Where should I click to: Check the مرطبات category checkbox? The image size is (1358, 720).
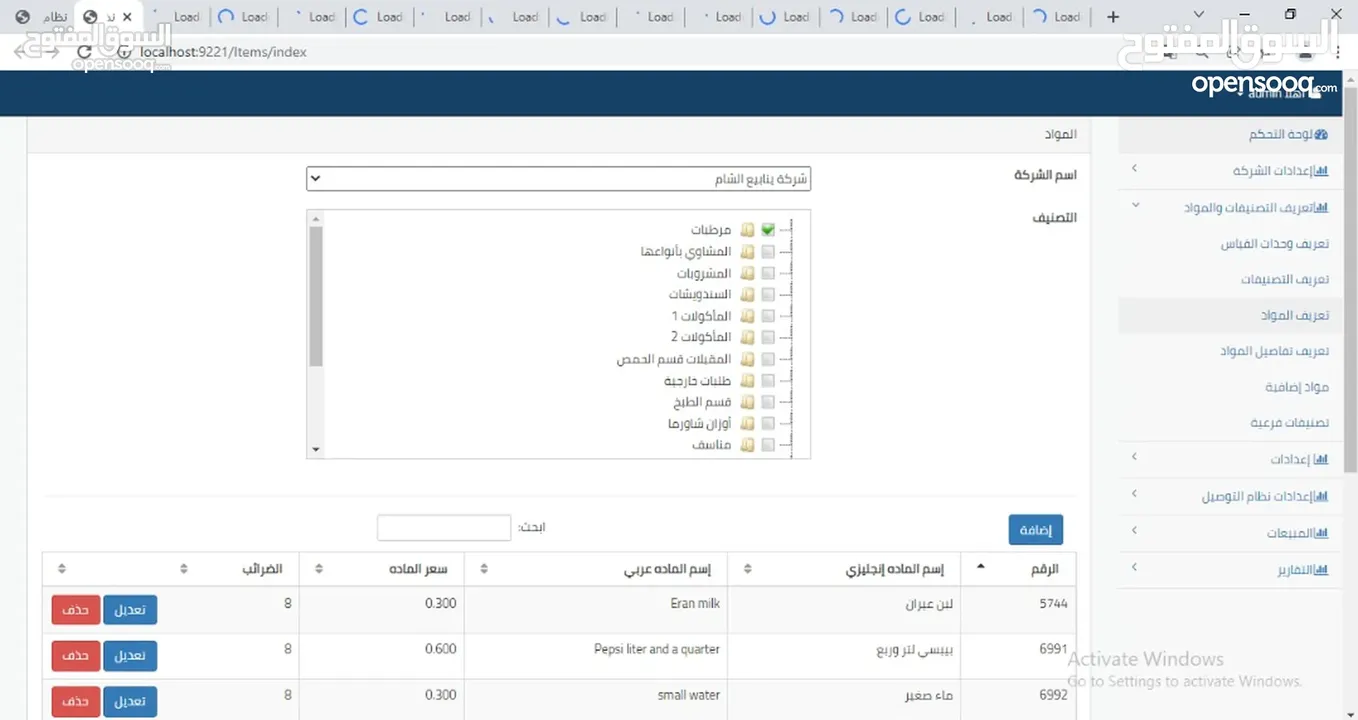pyautogui.click(x=768, y=230)
